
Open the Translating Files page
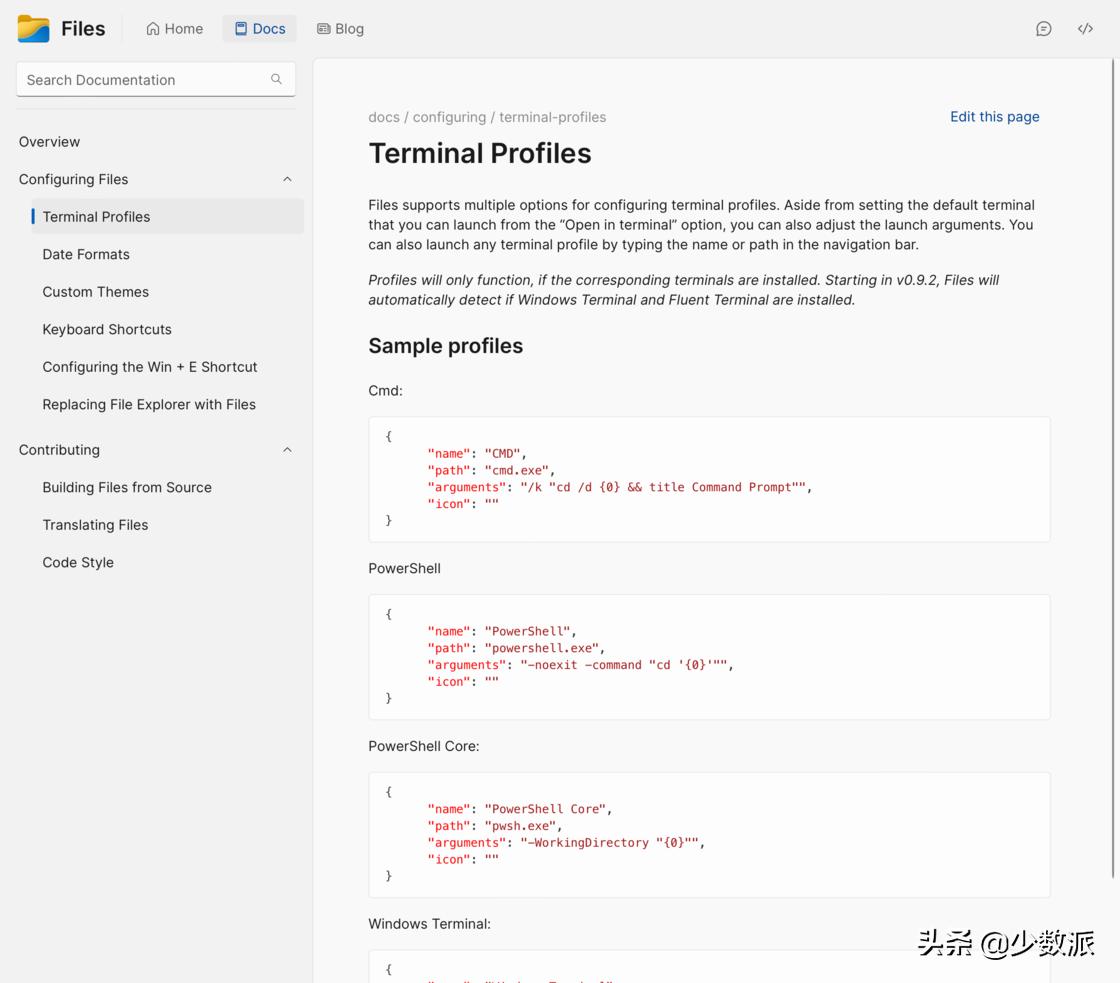[x=95, y=525]
